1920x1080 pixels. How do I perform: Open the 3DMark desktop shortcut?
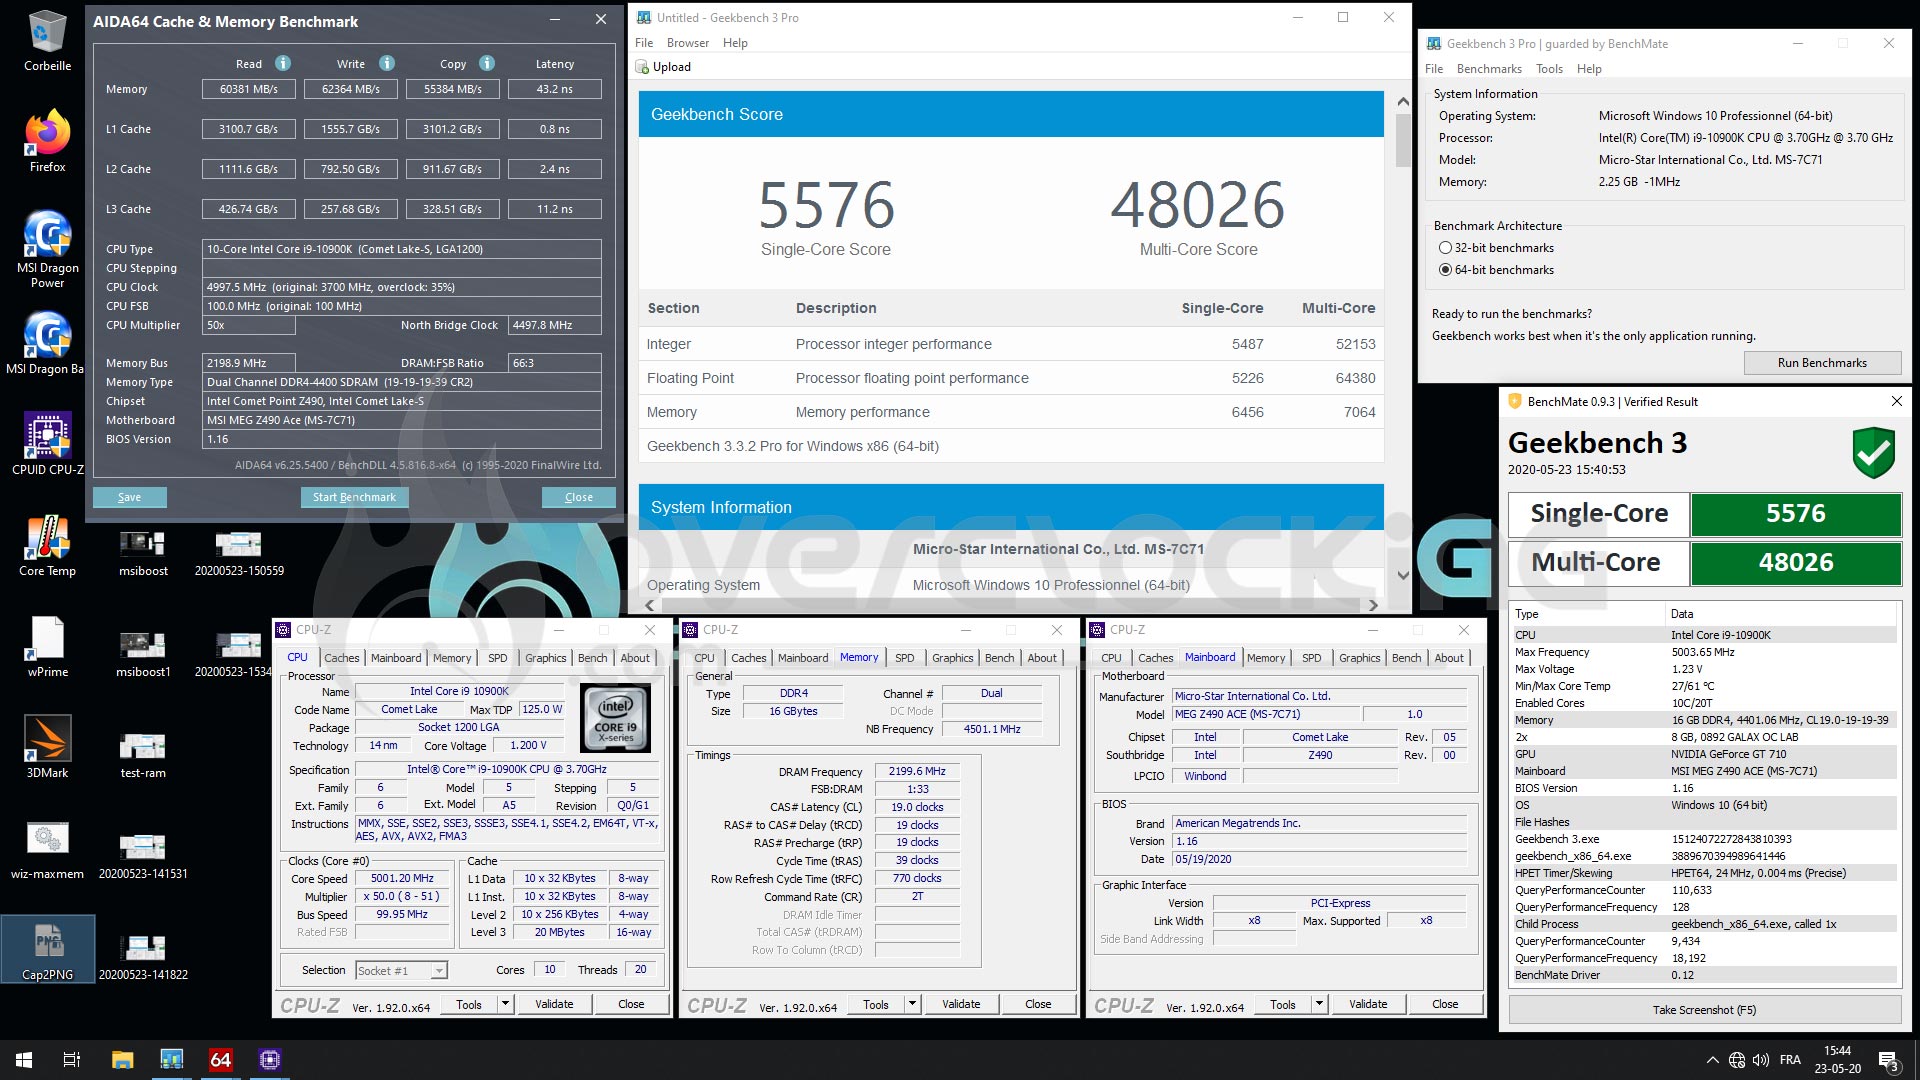47,747
